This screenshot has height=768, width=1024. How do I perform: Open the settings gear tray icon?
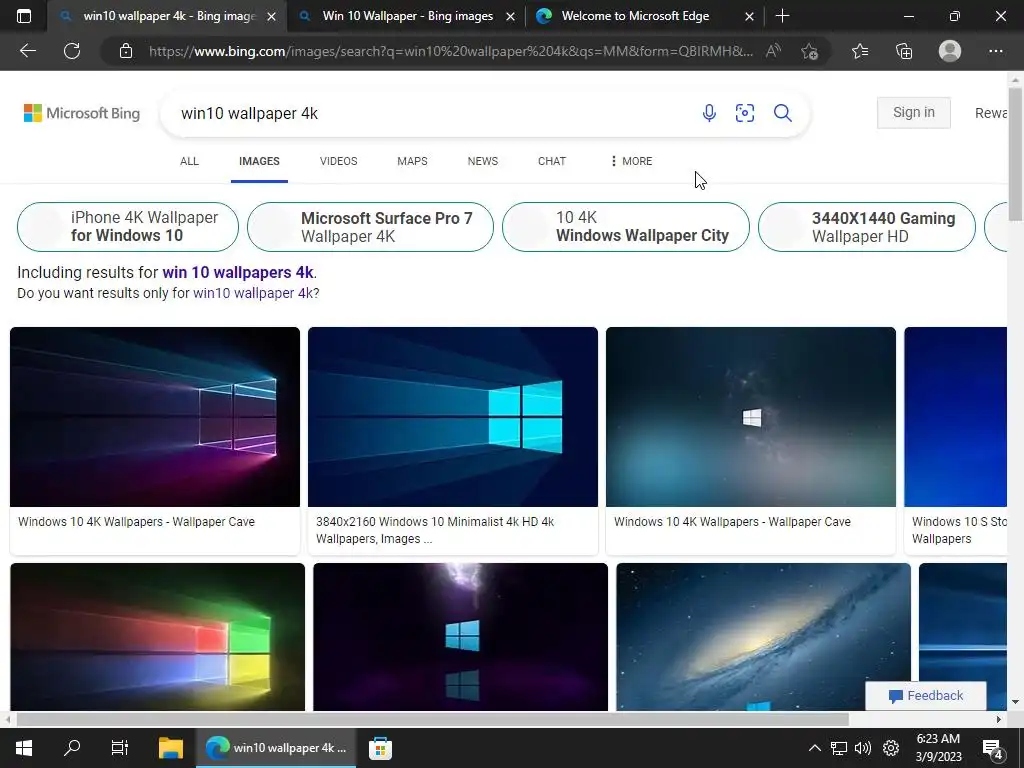coord(891,748)
